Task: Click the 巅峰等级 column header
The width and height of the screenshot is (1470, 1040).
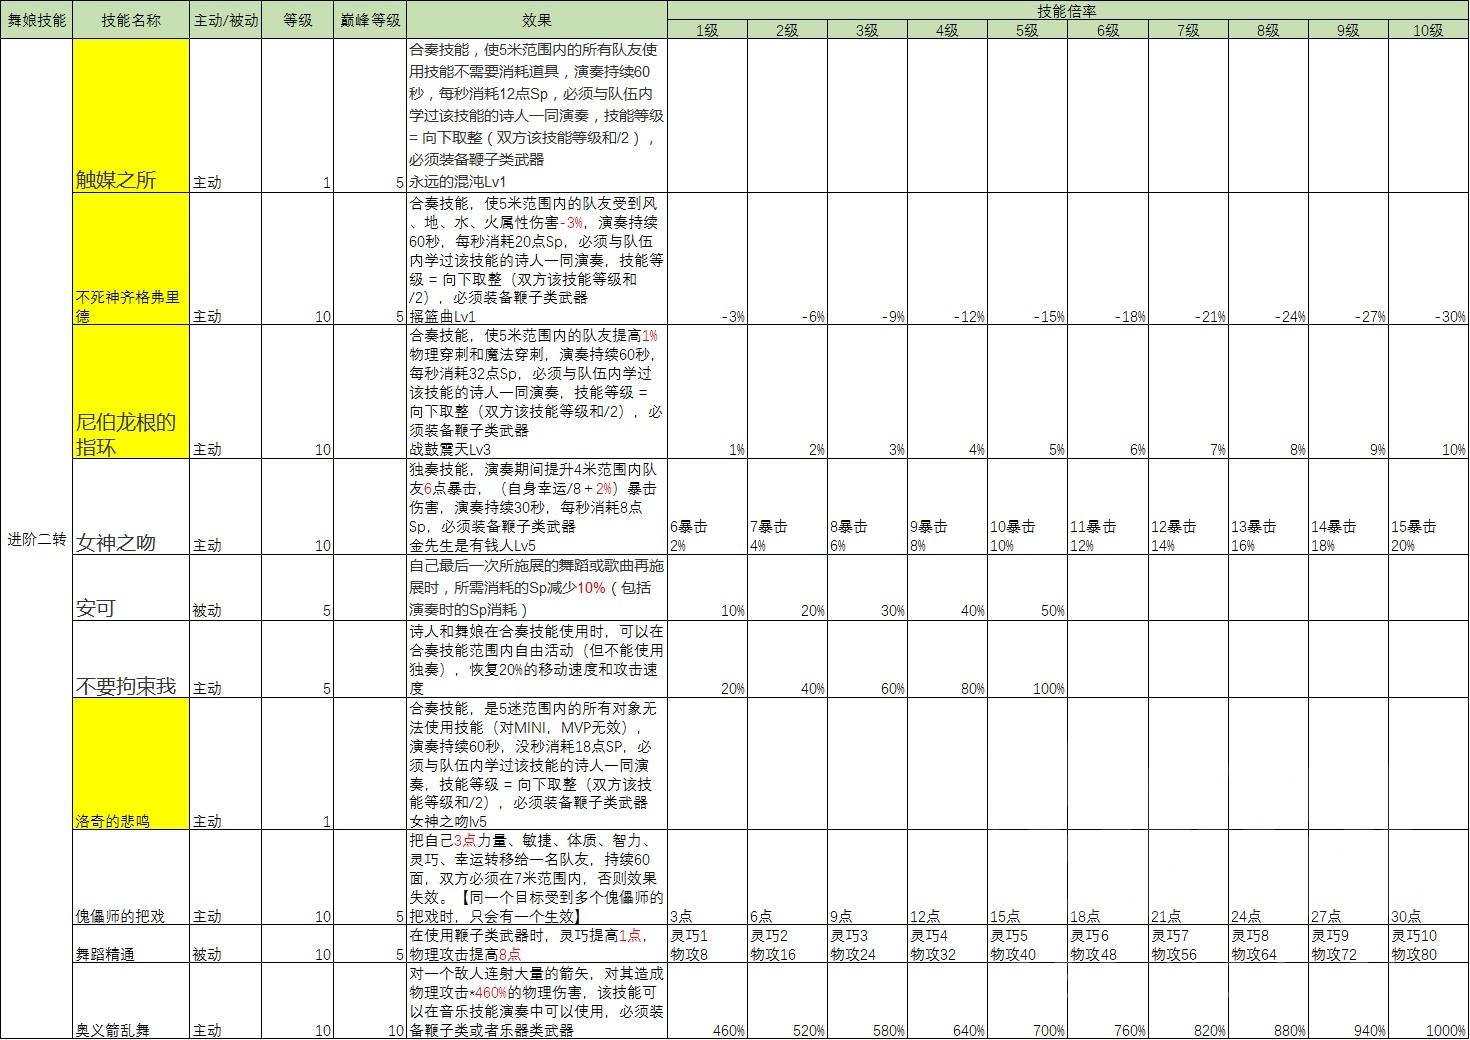Action: click(x=370, y=20)
